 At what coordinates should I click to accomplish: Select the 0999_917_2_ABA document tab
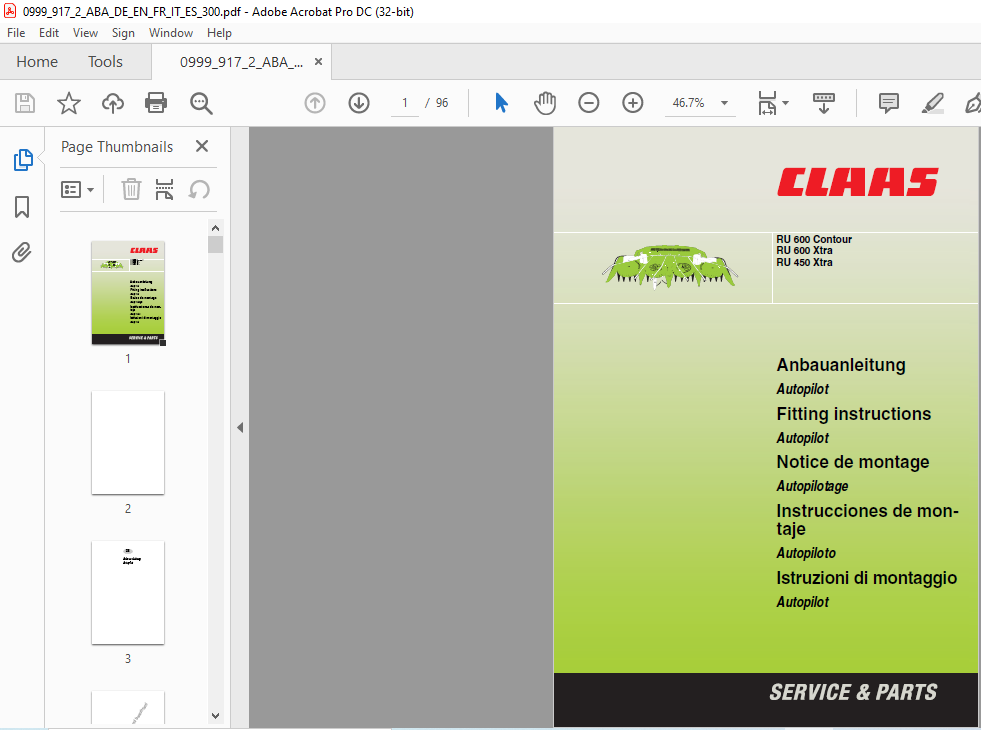pyautogui.click(x=241, y=62)
